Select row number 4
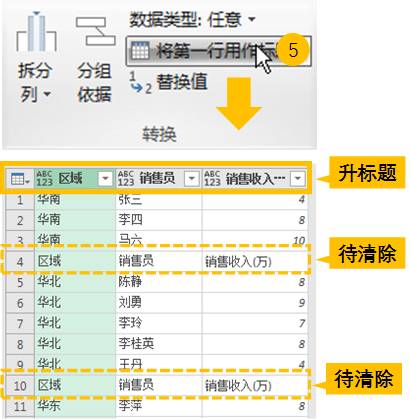Viewport: 410px width, 419px height. [20, 262]
